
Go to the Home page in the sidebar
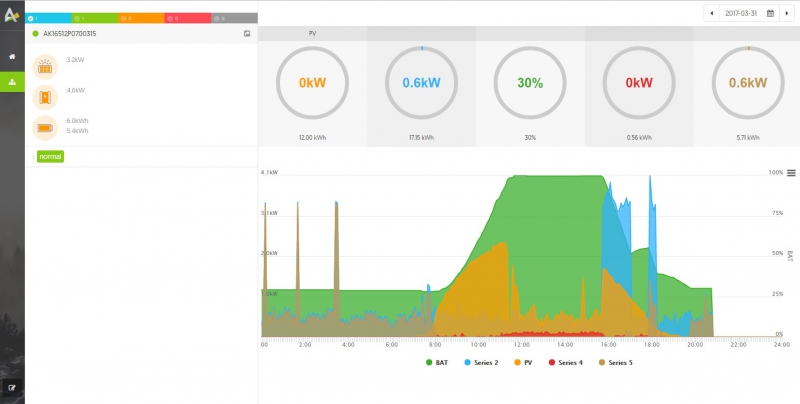click(12, 57)
